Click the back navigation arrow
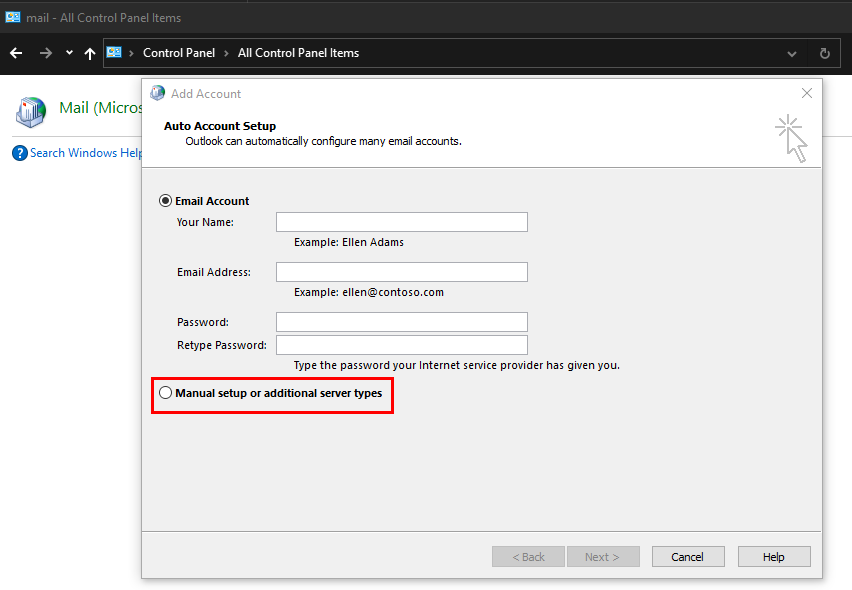The height and width of the screenshot is (590, 852). coord(15,52)
